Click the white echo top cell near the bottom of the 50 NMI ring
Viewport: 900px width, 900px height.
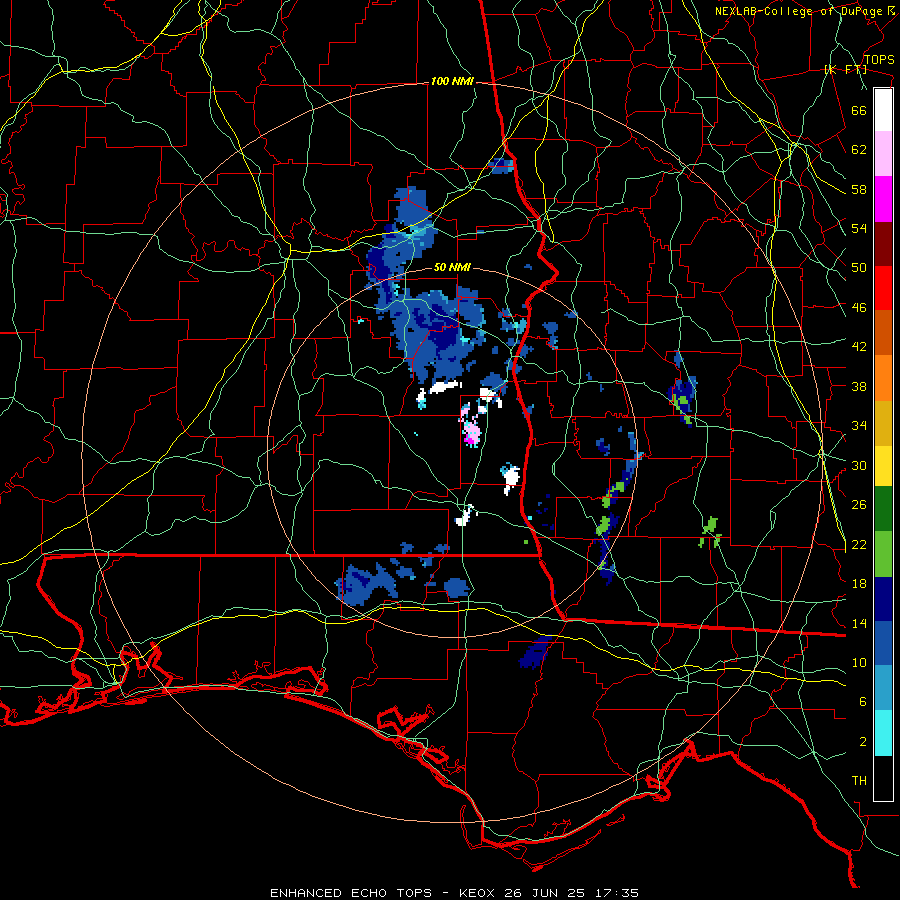pos(464,517)
